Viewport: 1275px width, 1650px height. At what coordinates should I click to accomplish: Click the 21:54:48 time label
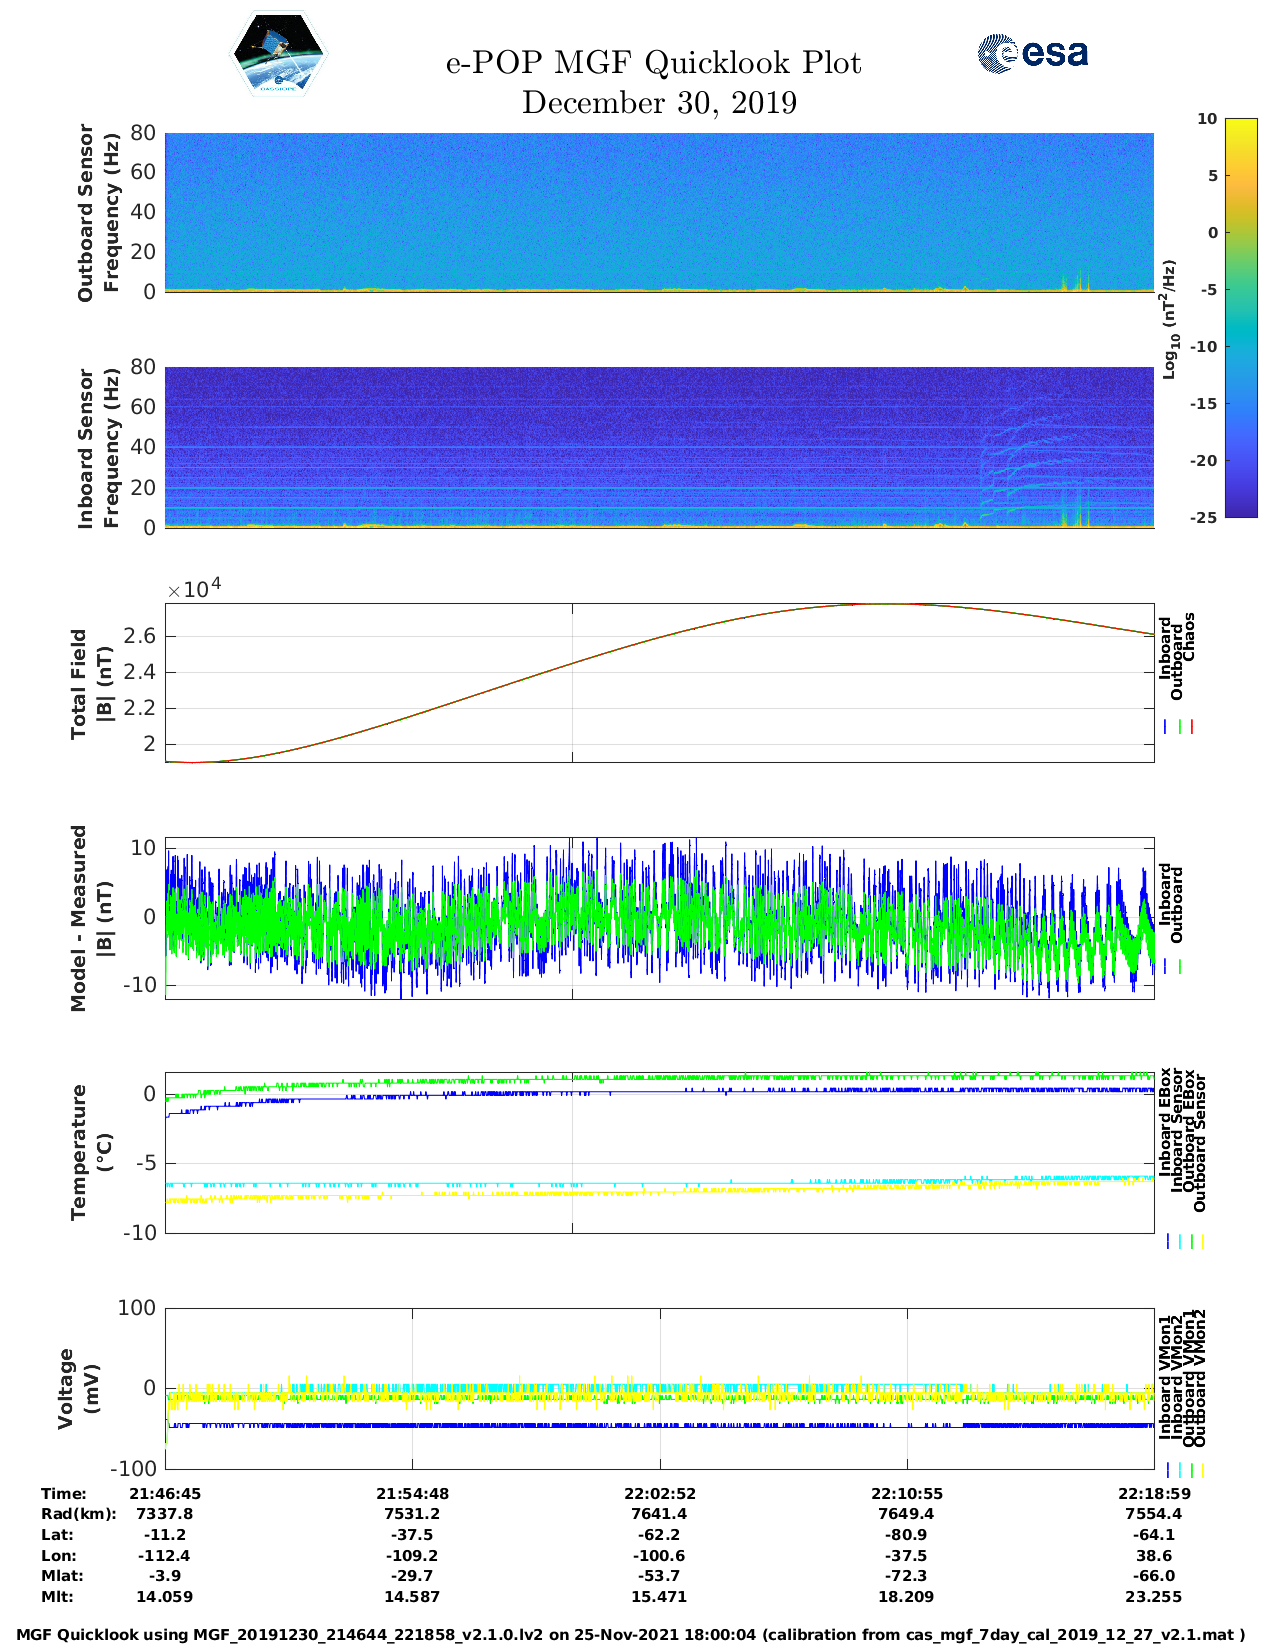[x=412, y=1494]
